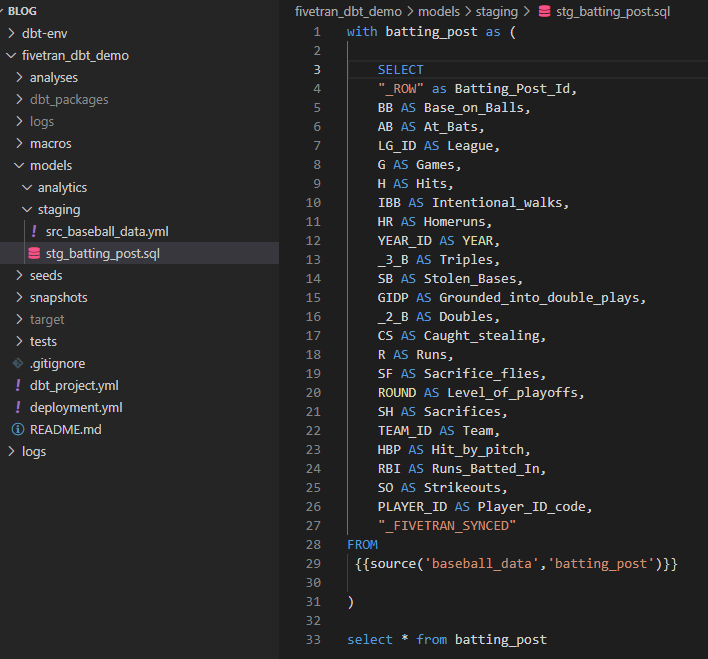Click the closing parenthesis on line 31
The image size is (708, 659).
[350, 602]
